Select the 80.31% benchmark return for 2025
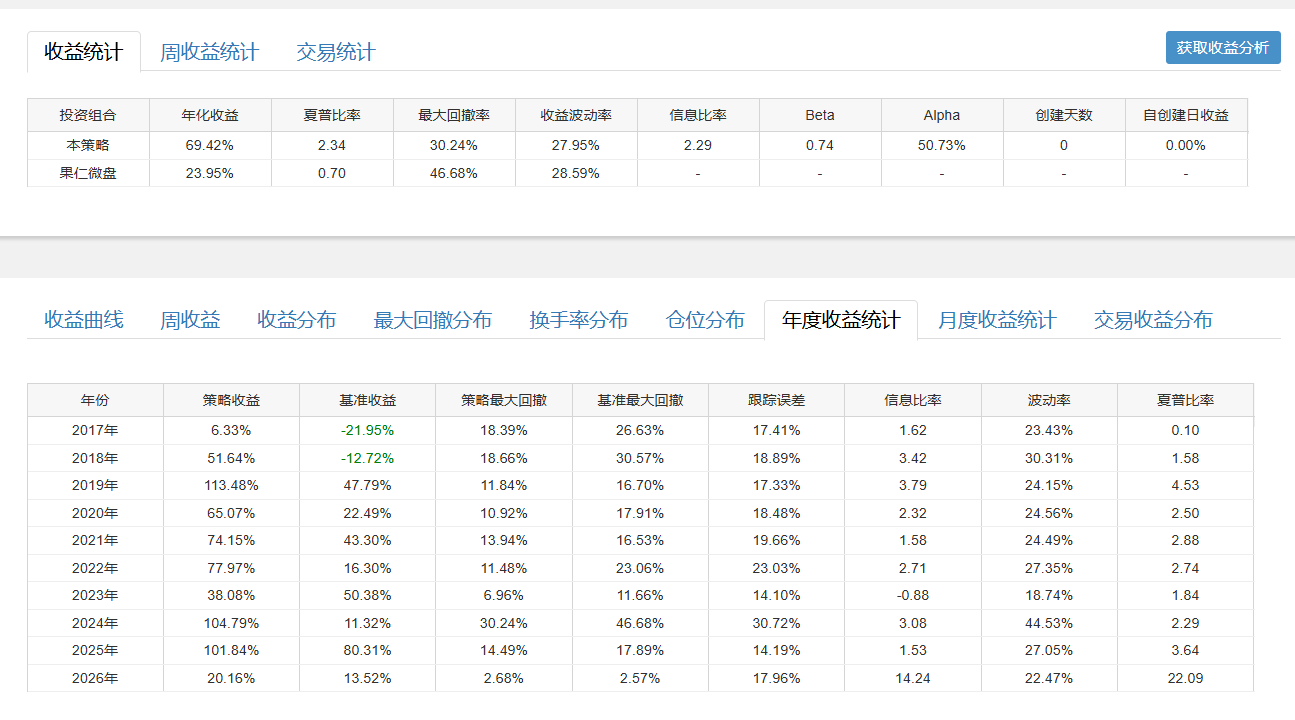Image resolution: width=1295 pixels, height=720 pixels. click(368, 650)
